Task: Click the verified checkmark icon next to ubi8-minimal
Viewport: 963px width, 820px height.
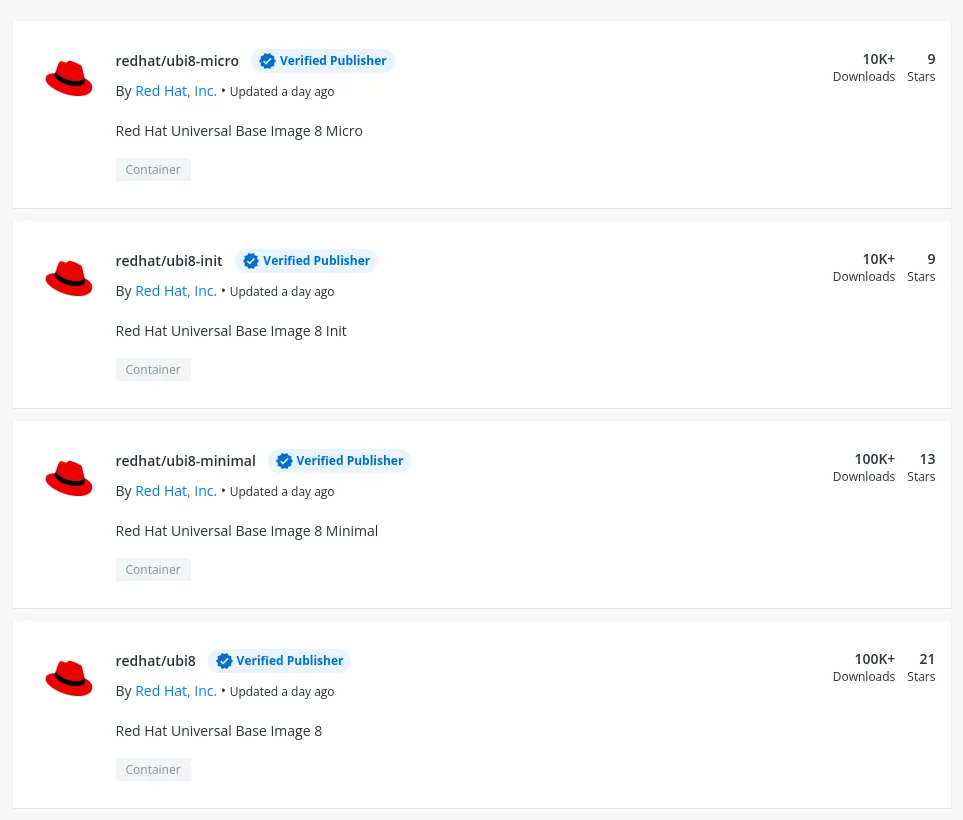Action: [284, 461]
